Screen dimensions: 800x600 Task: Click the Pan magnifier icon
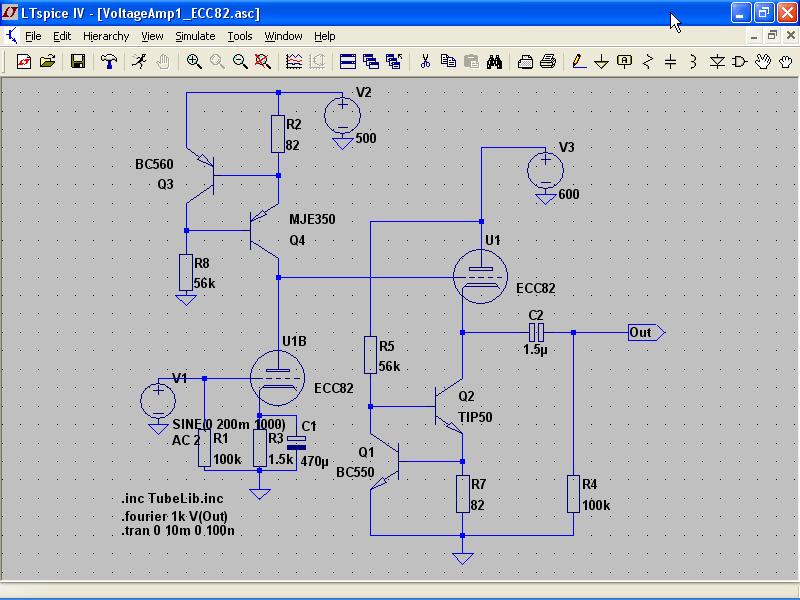[217, 62]
